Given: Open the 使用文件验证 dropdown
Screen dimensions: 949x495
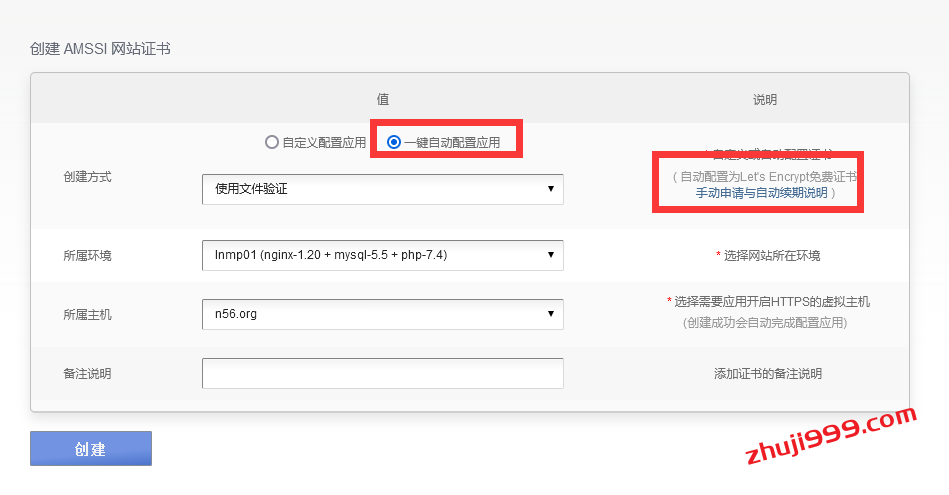Looking at the screenshot, I should [x=382, y=189].
